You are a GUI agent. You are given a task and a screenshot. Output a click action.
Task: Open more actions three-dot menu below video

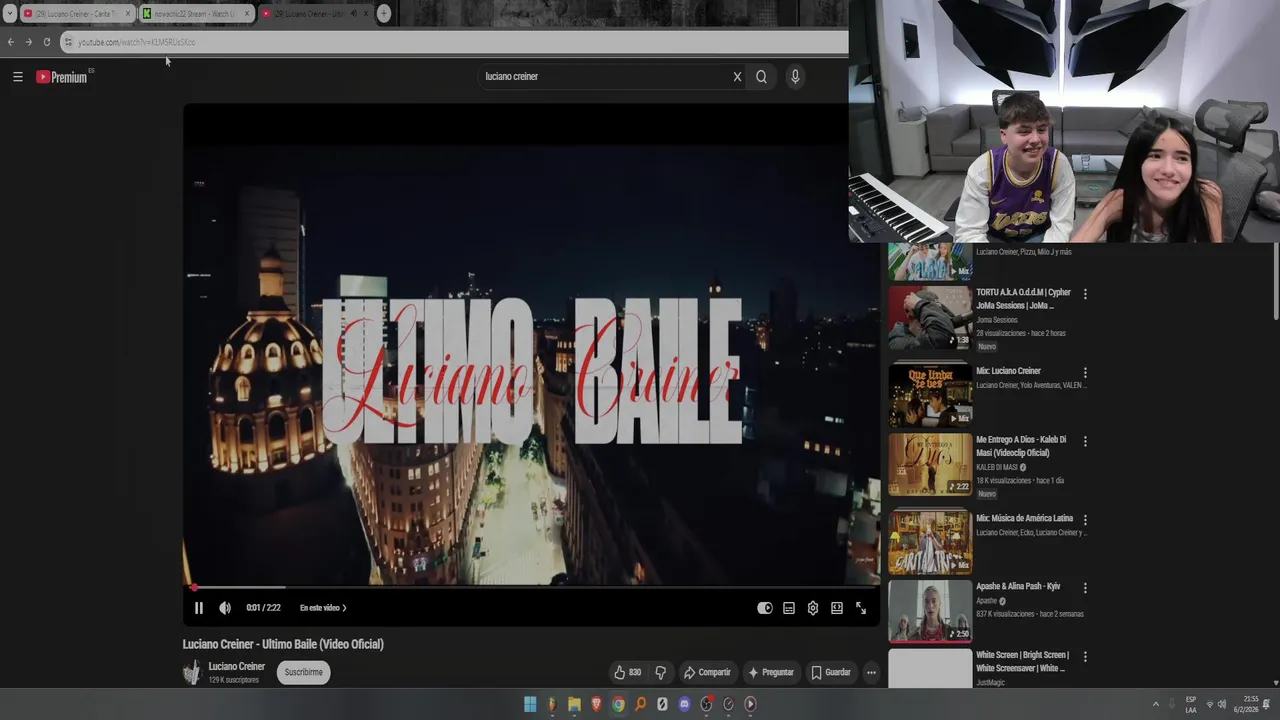(x=871, y=672)
